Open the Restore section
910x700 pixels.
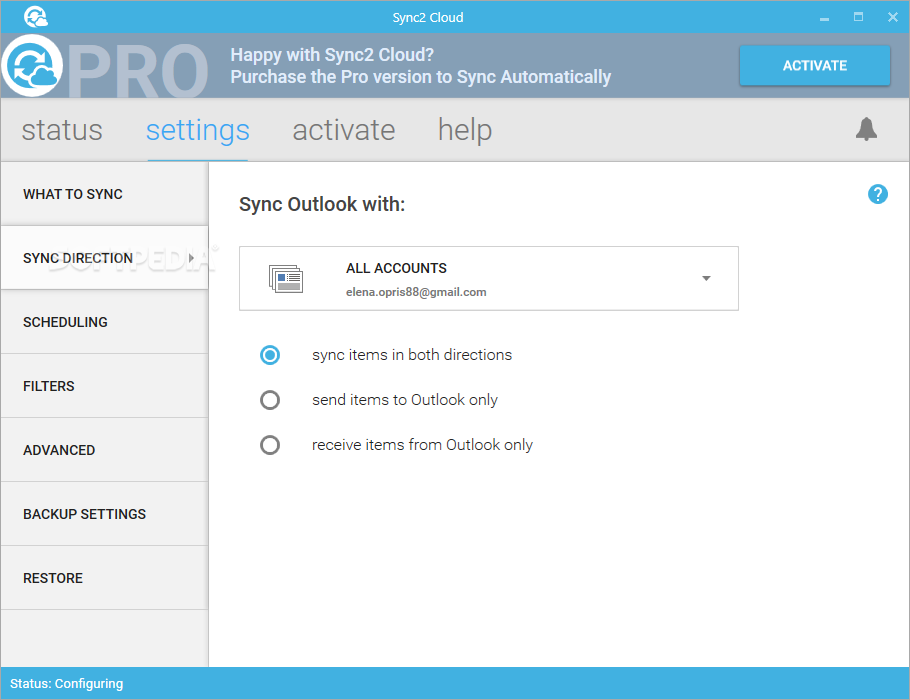tap(104, 578)
